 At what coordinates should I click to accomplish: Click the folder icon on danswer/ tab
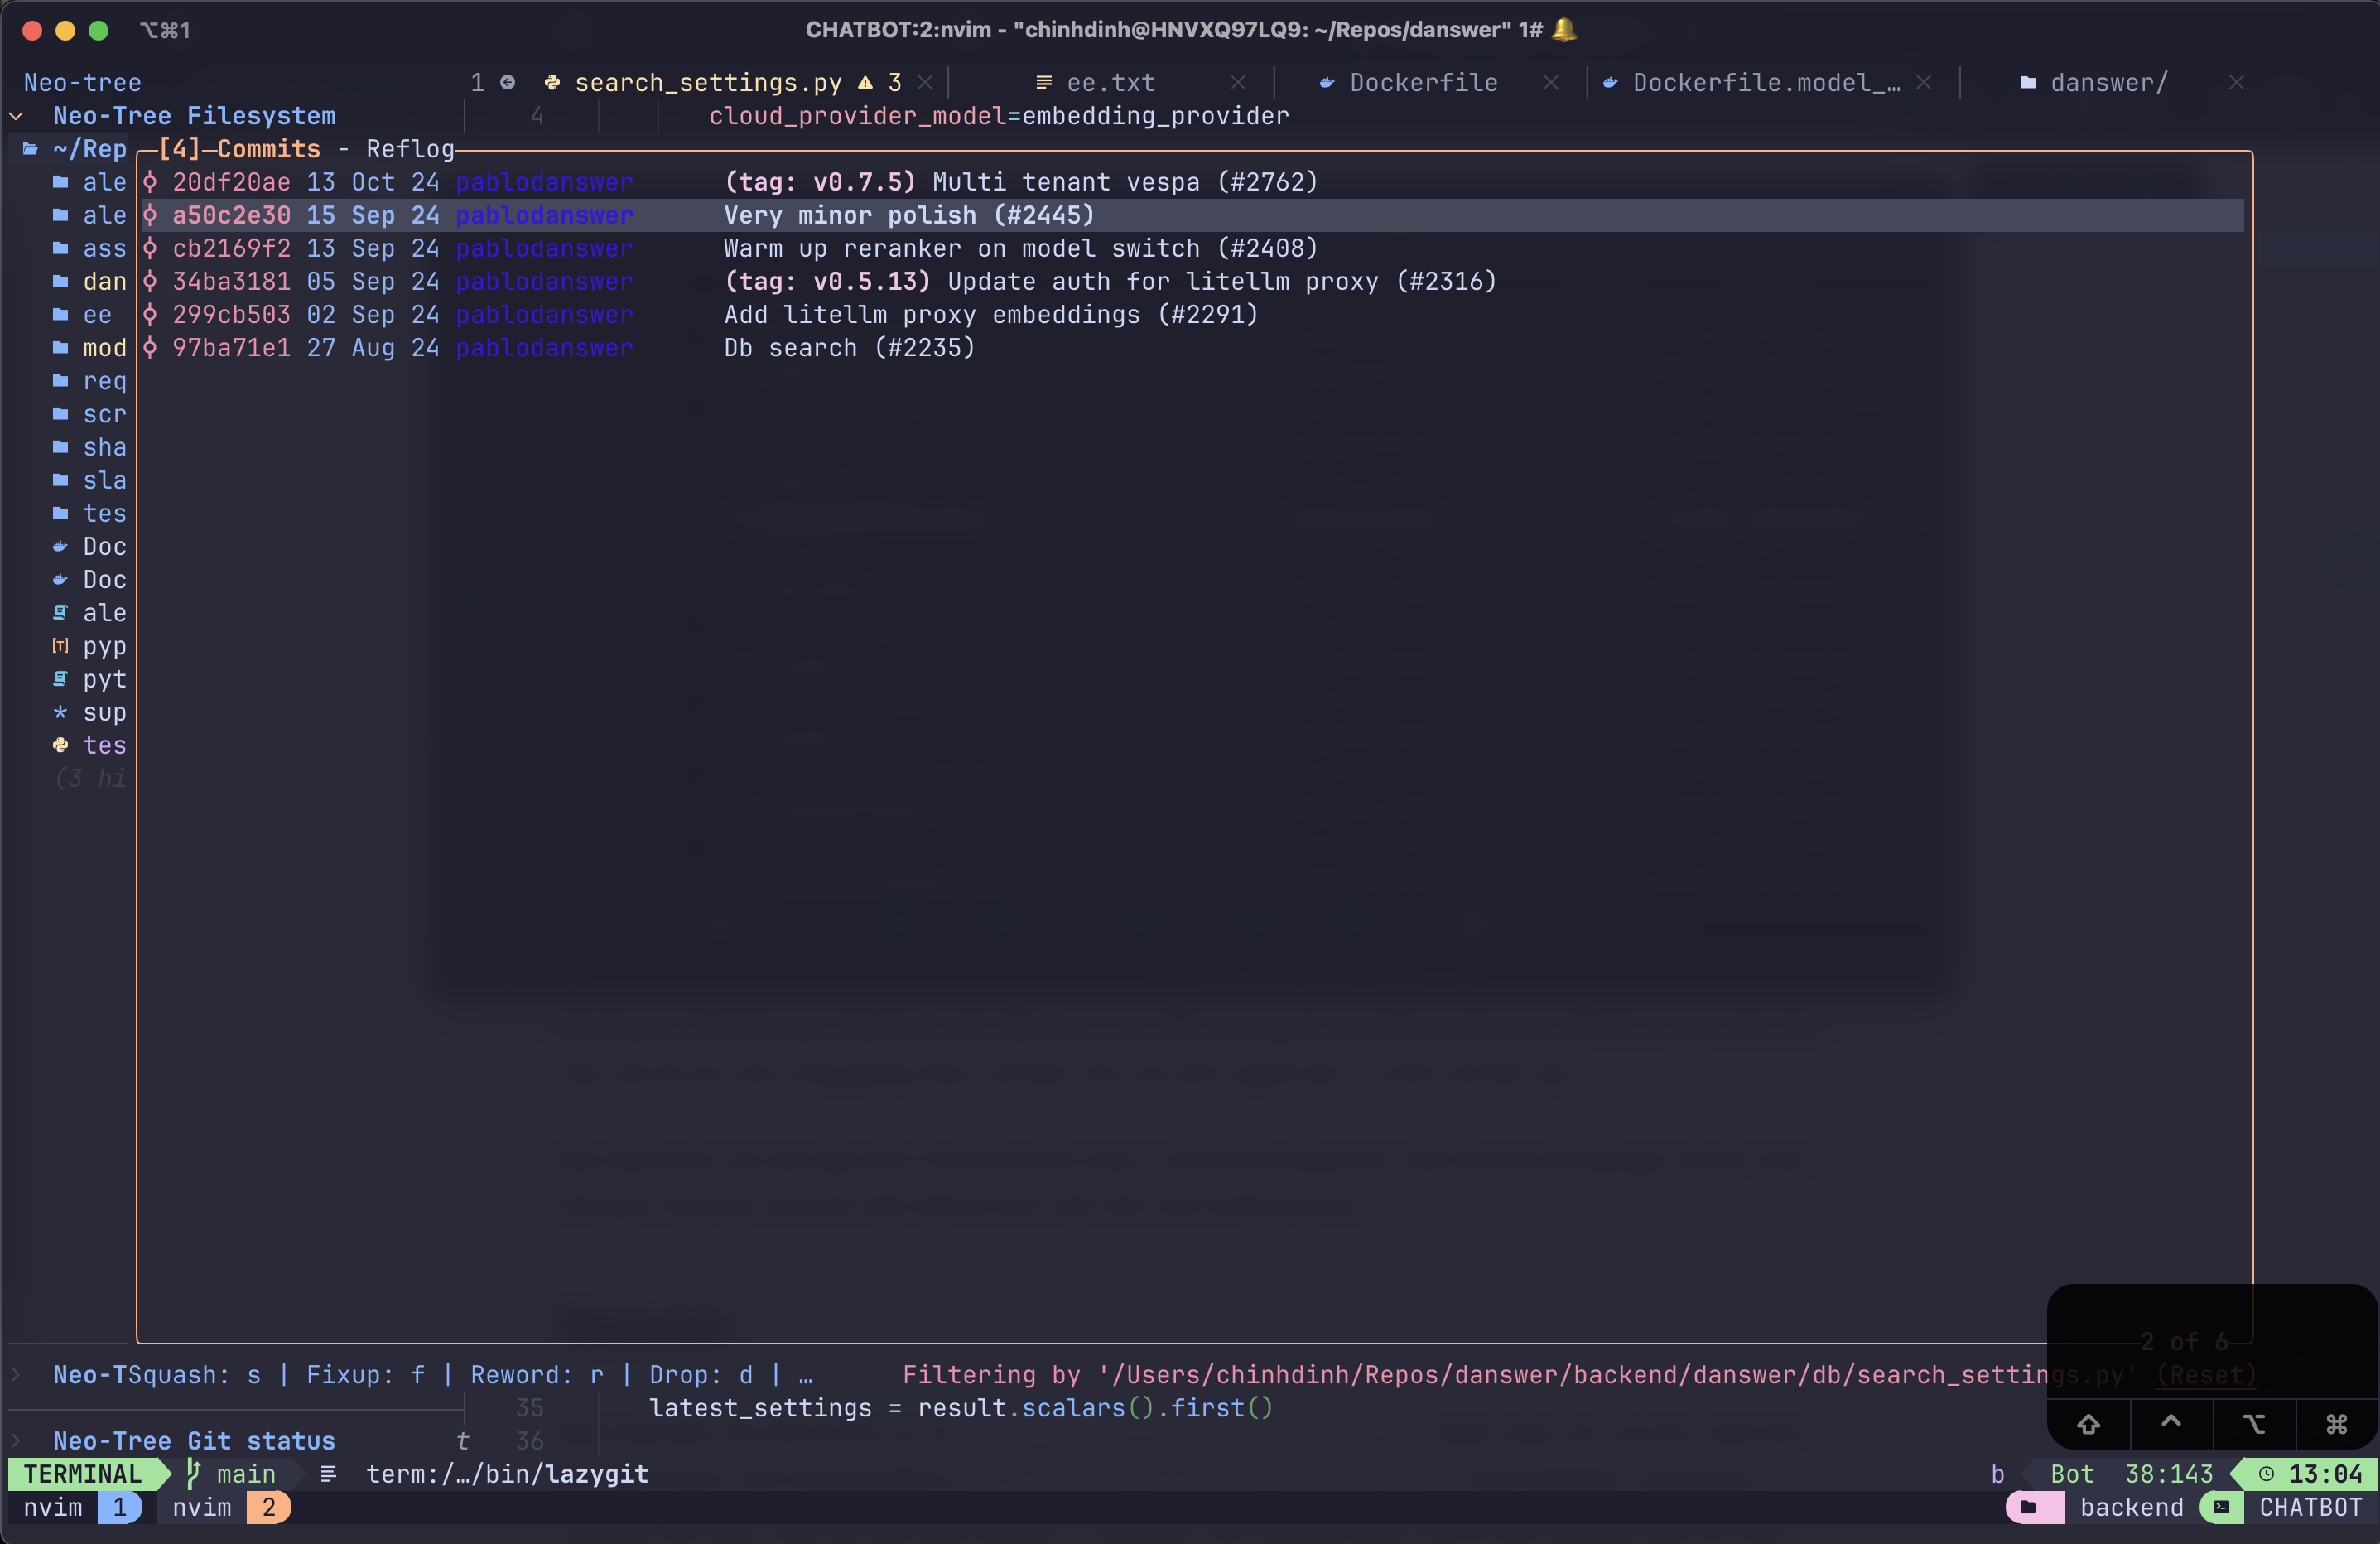(2027, 83)
